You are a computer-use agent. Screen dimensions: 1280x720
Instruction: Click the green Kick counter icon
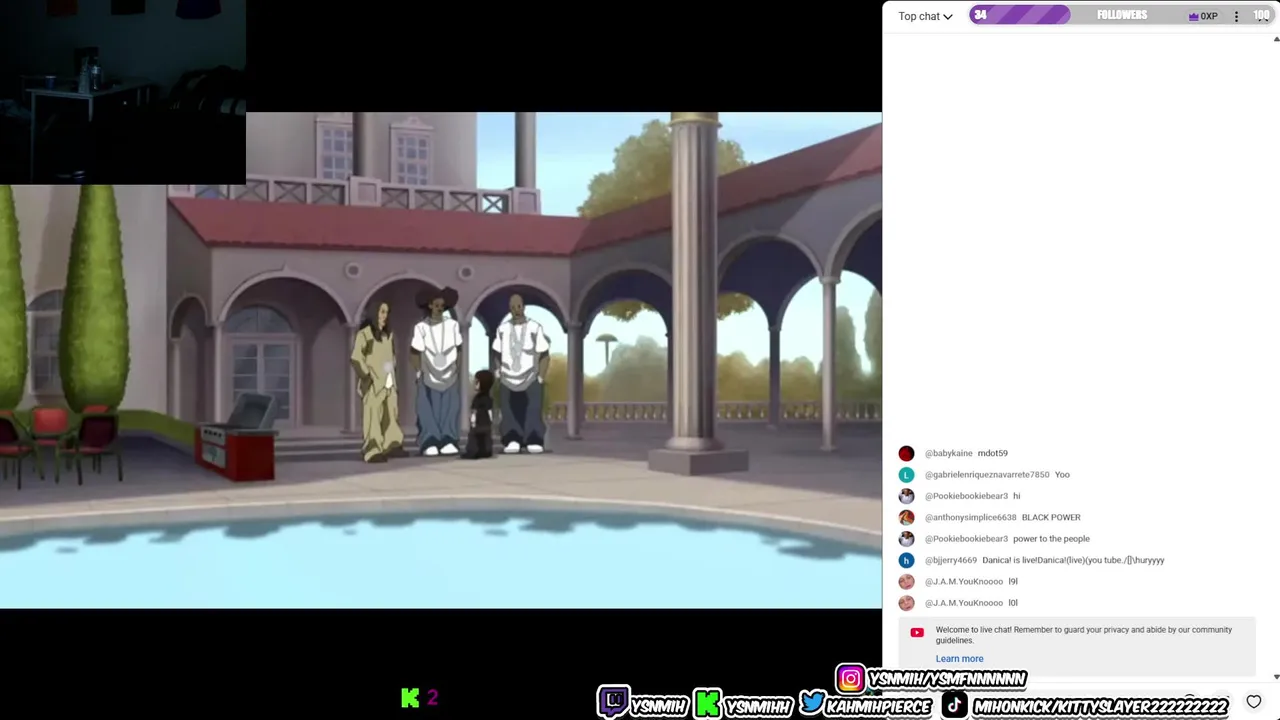410,698
